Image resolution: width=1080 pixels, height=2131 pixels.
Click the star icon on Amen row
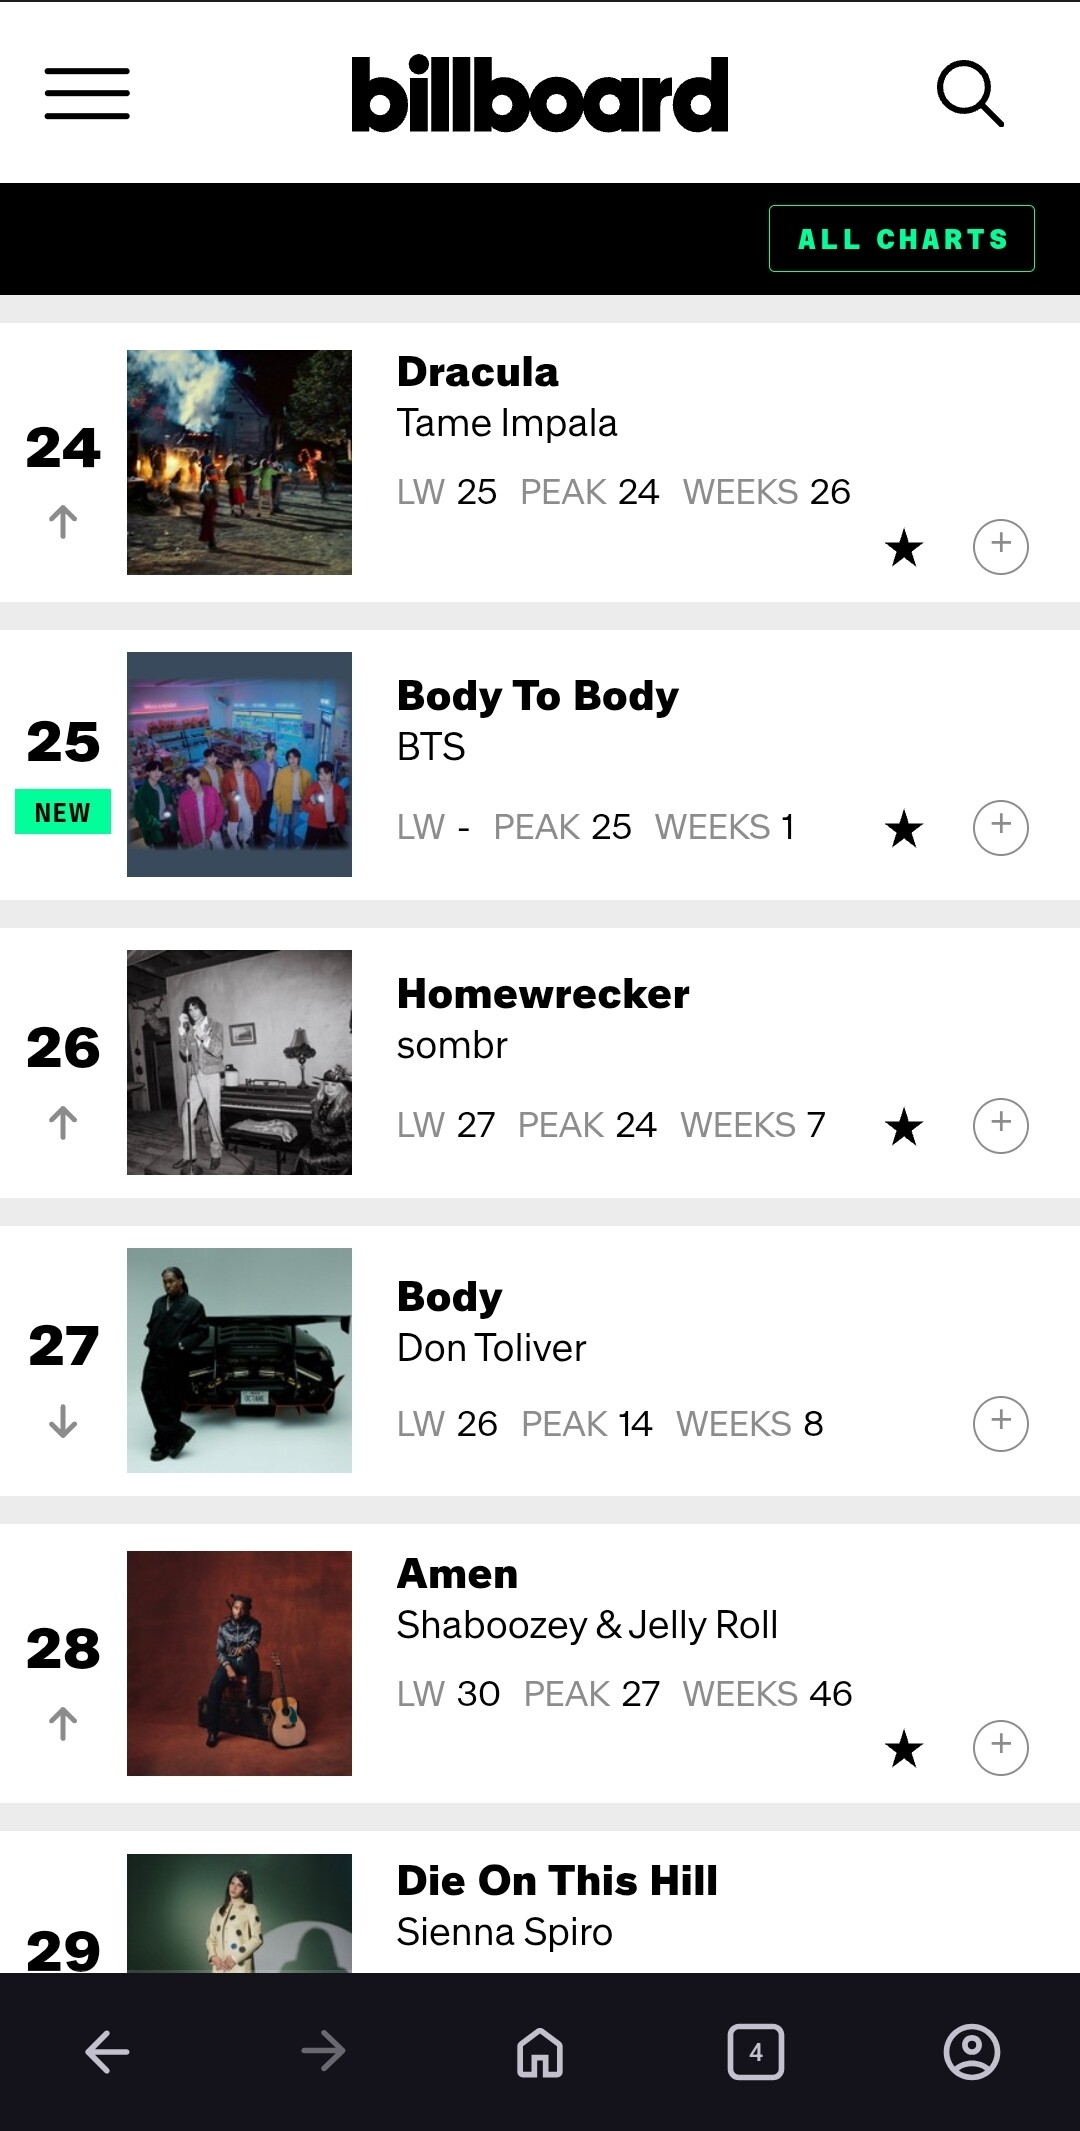[904, 1749]
